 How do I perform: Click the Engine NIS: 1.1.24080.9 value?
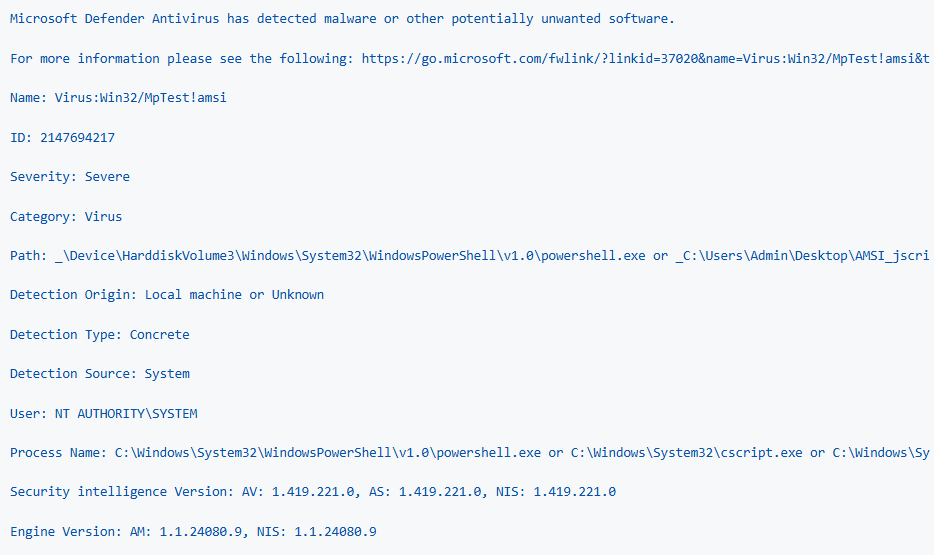pyautogui.click(x=316, y=531)
